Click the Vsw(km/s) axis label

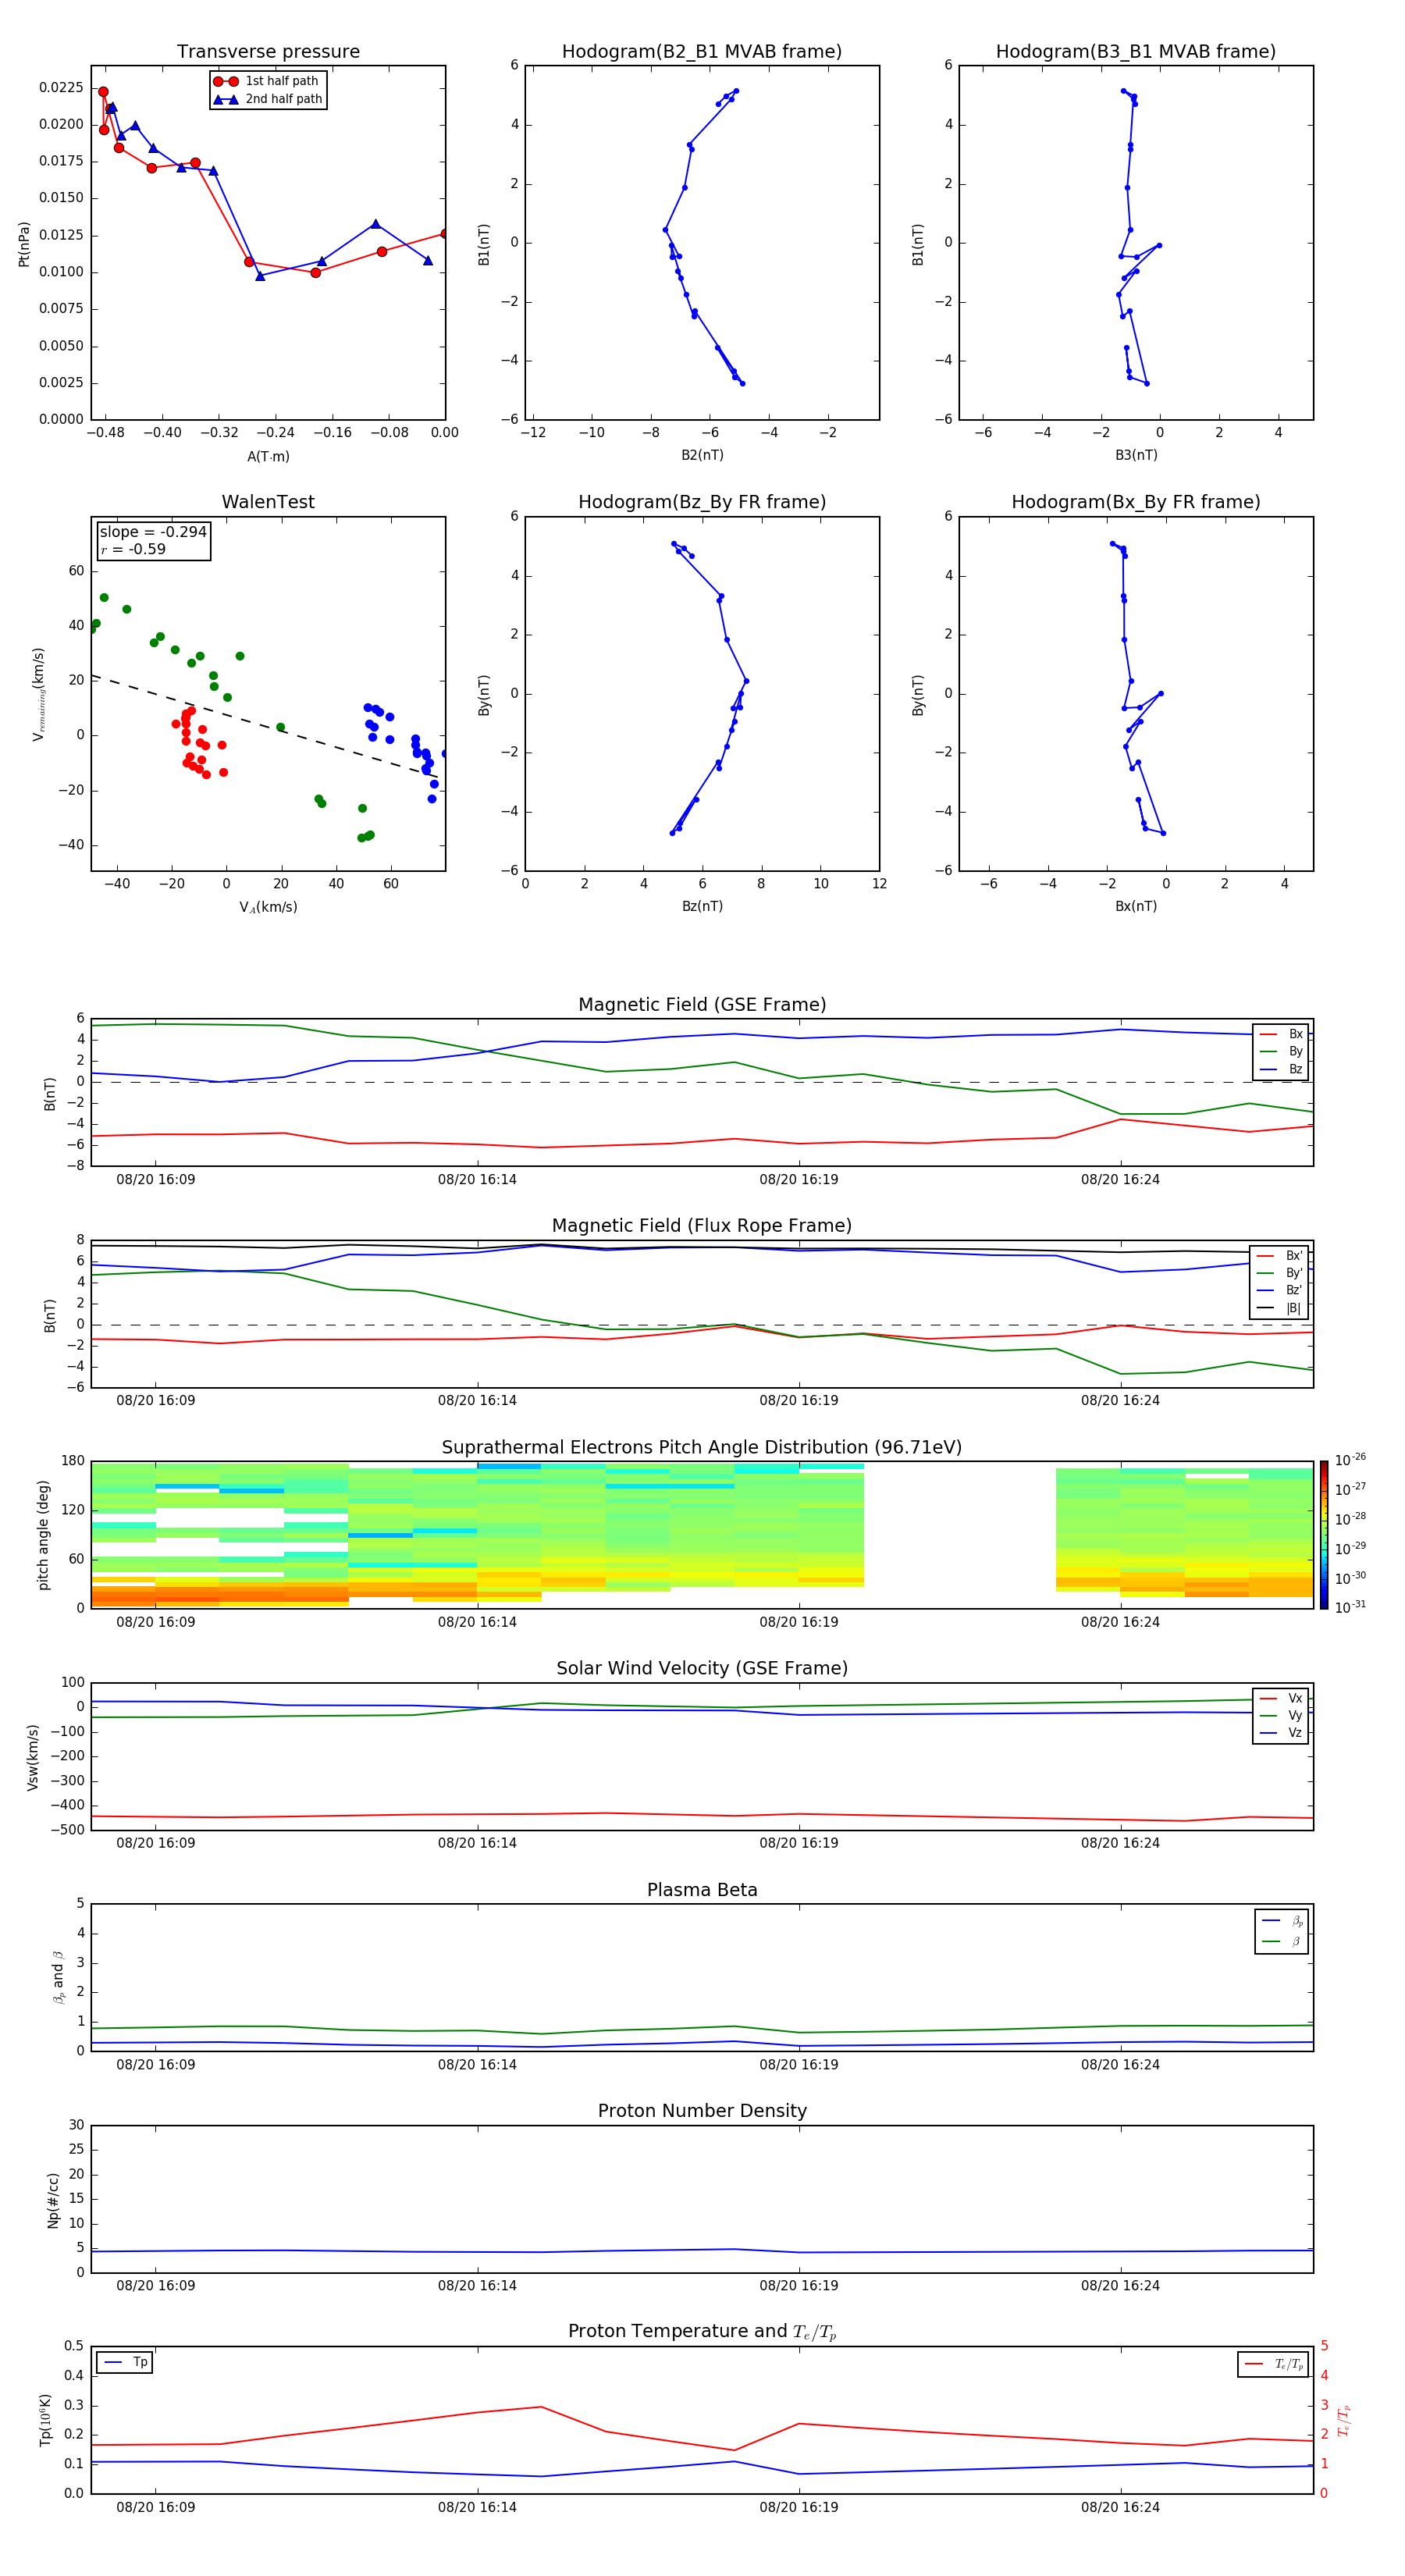[32, 1757]
